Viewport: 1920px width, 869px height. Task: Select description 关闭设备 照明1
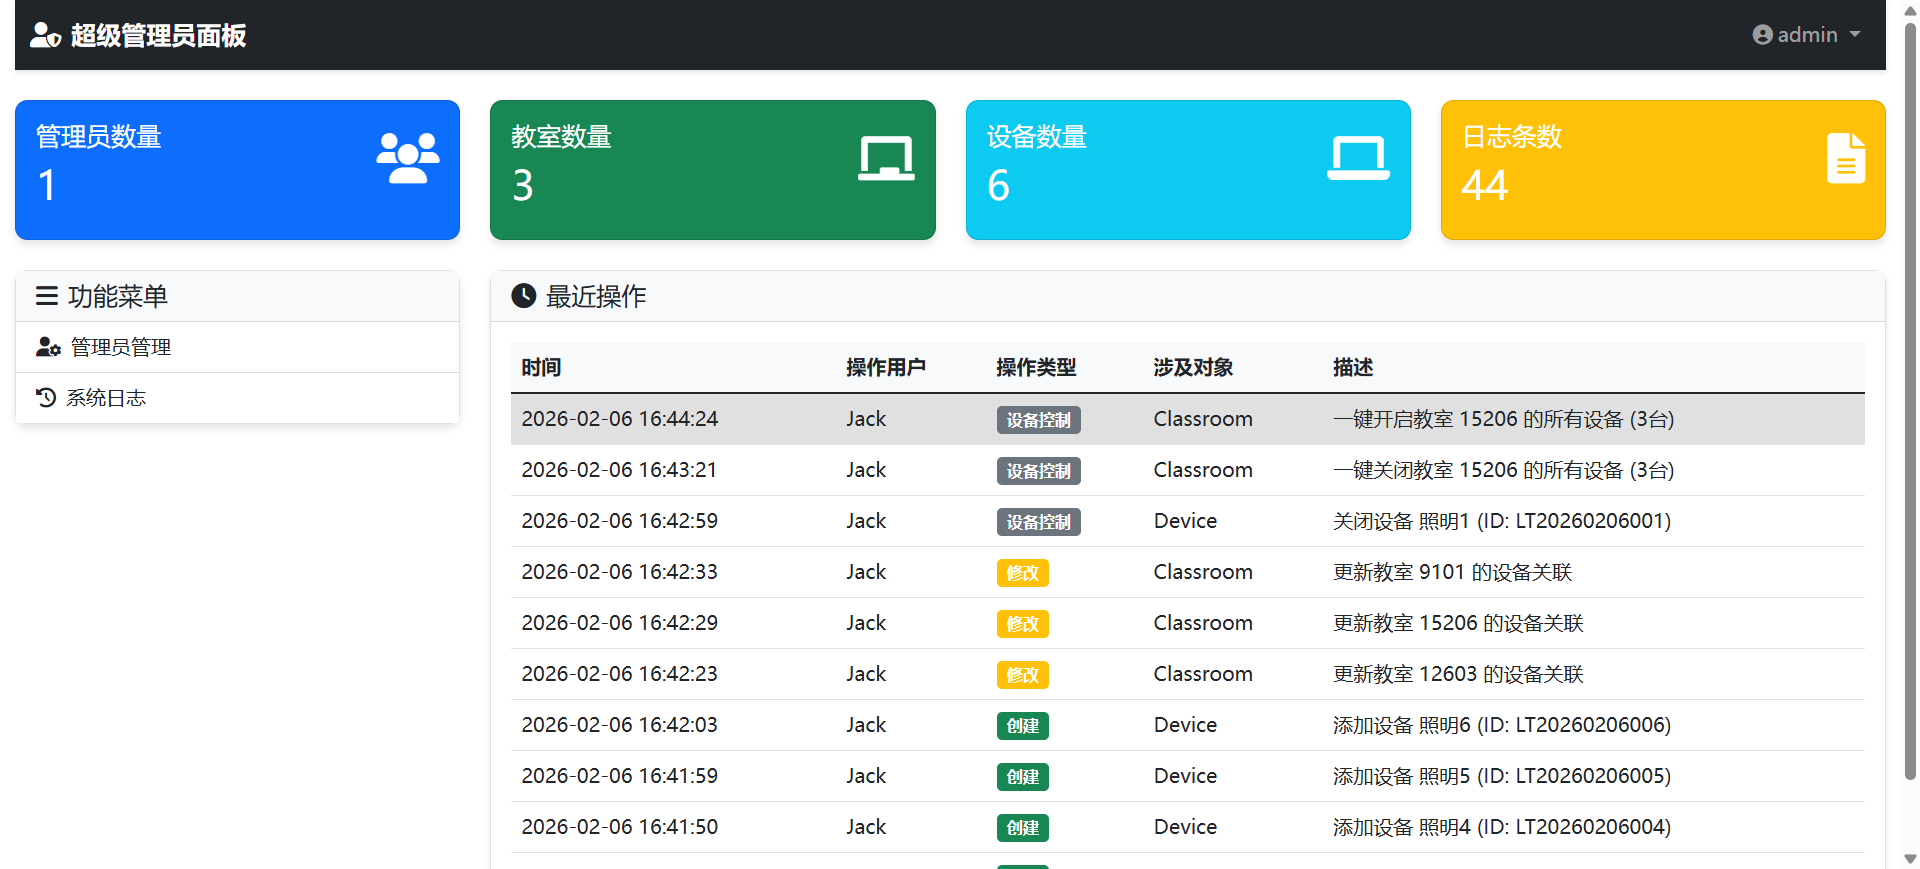pos(1502,521)
